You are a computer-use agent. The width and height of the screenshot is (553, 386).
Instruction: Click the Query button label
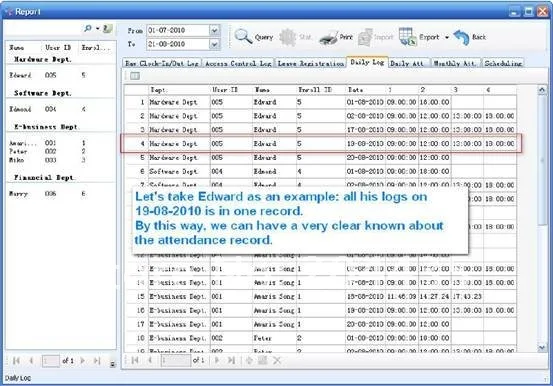(x=264, y=37)
